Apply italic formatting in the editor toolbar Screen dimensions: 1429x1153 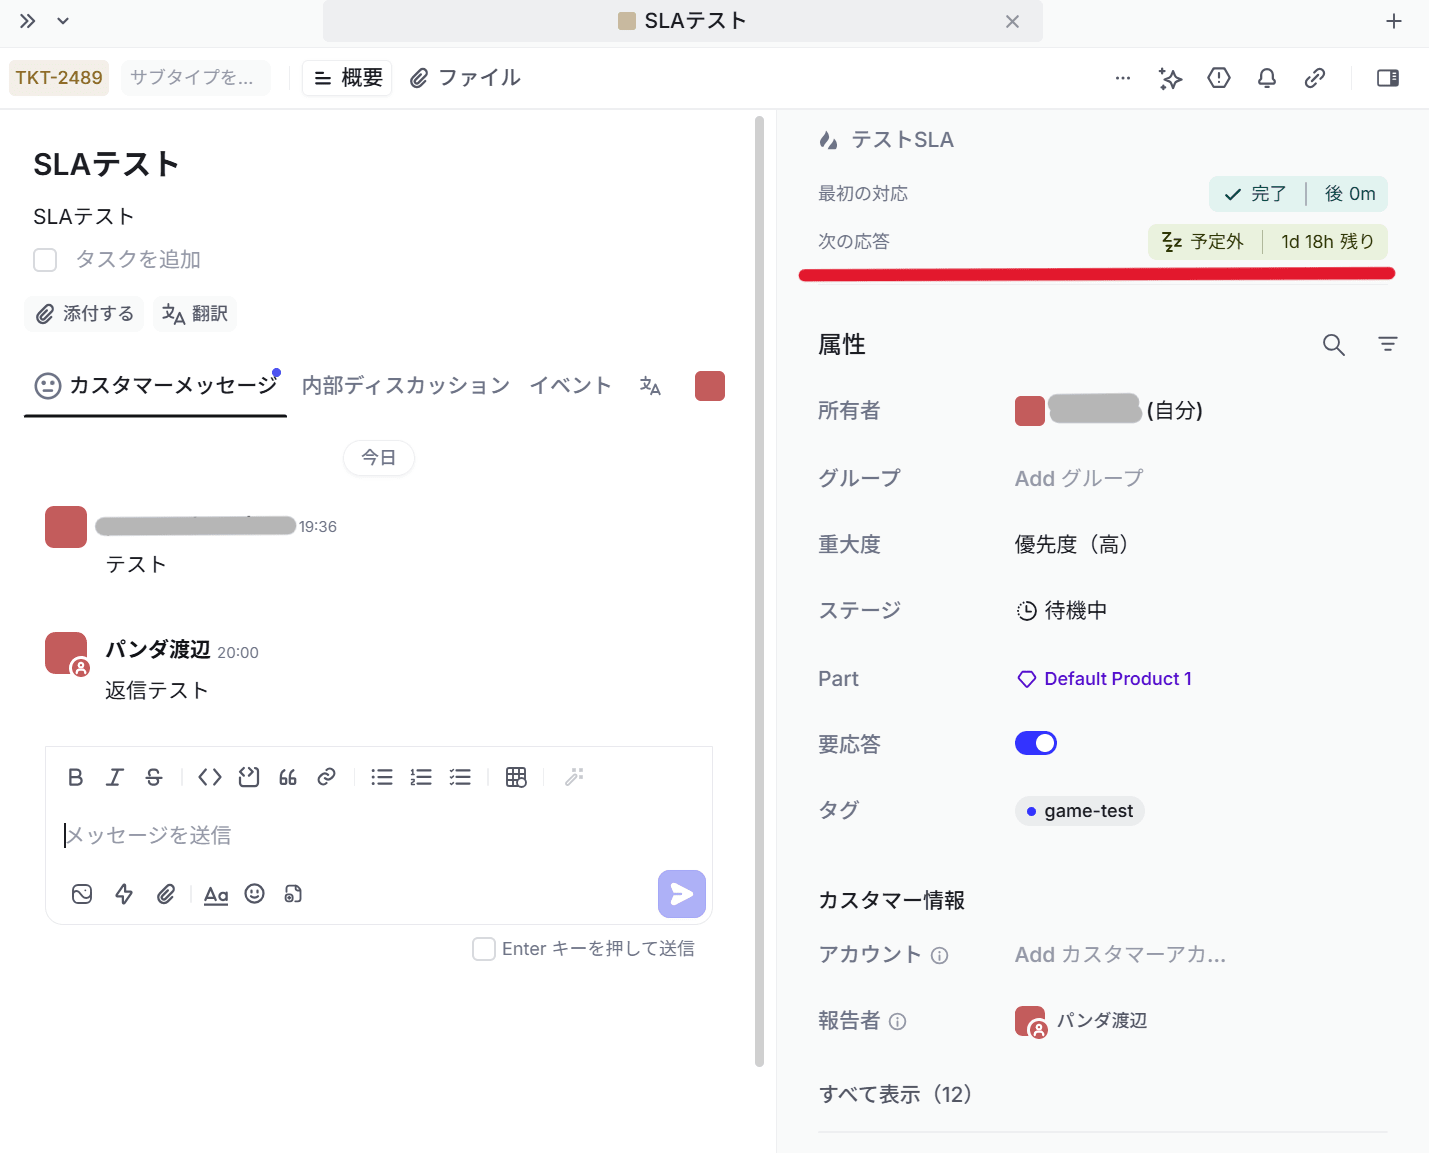coord(114,777)
